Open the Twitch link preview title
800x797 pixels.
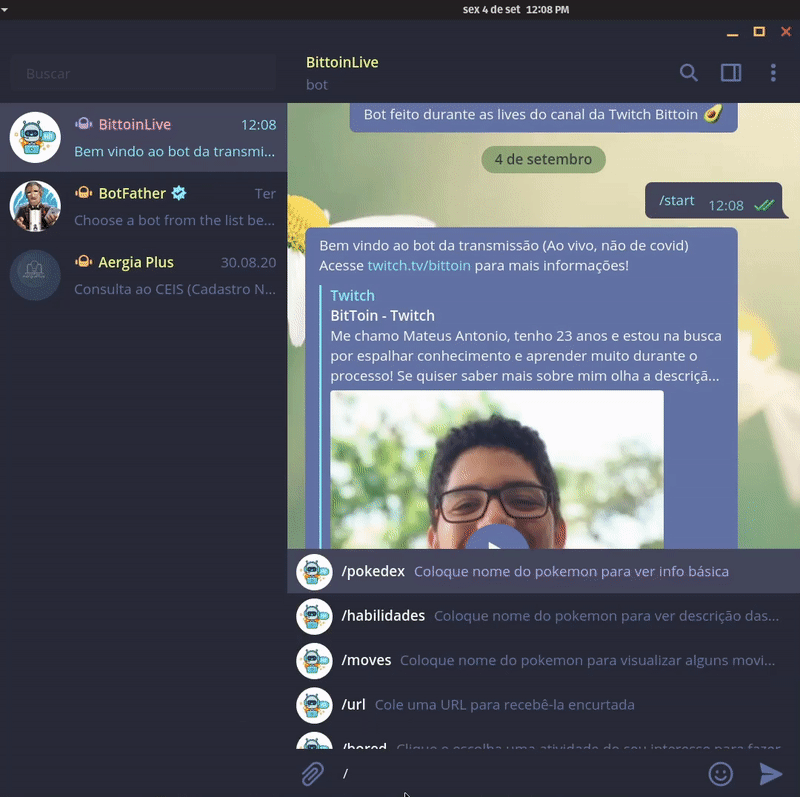(353, 295)
